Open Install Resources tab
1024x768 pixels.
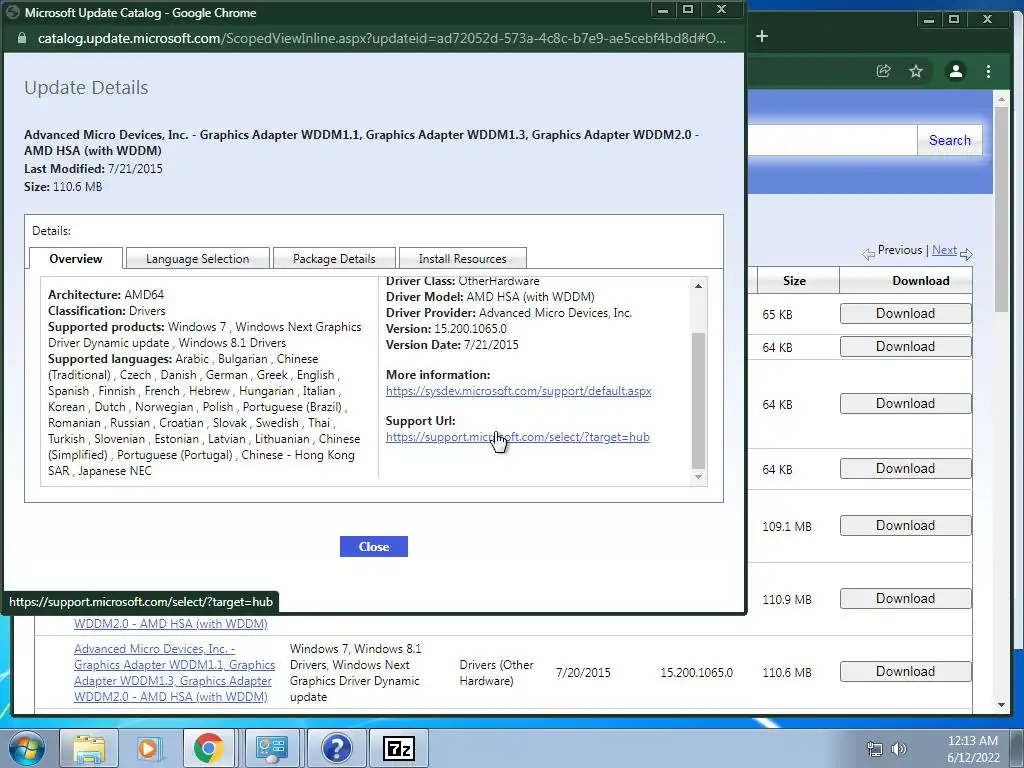tap(462, 259)
